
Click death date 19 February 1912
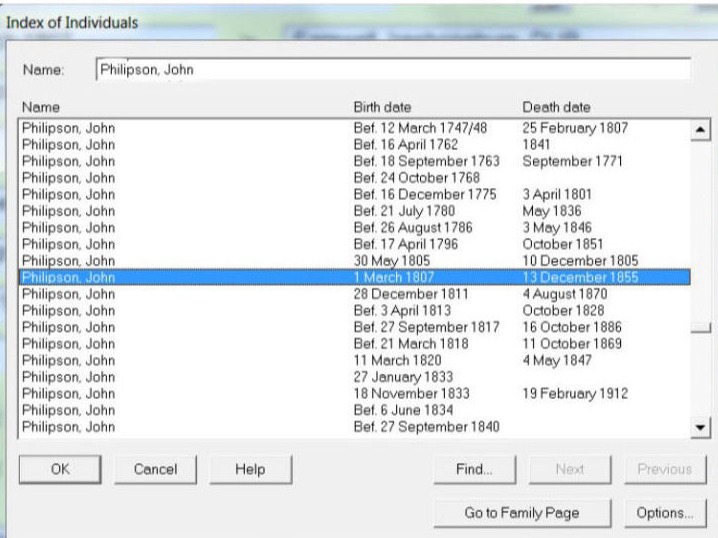pos(575,394)
